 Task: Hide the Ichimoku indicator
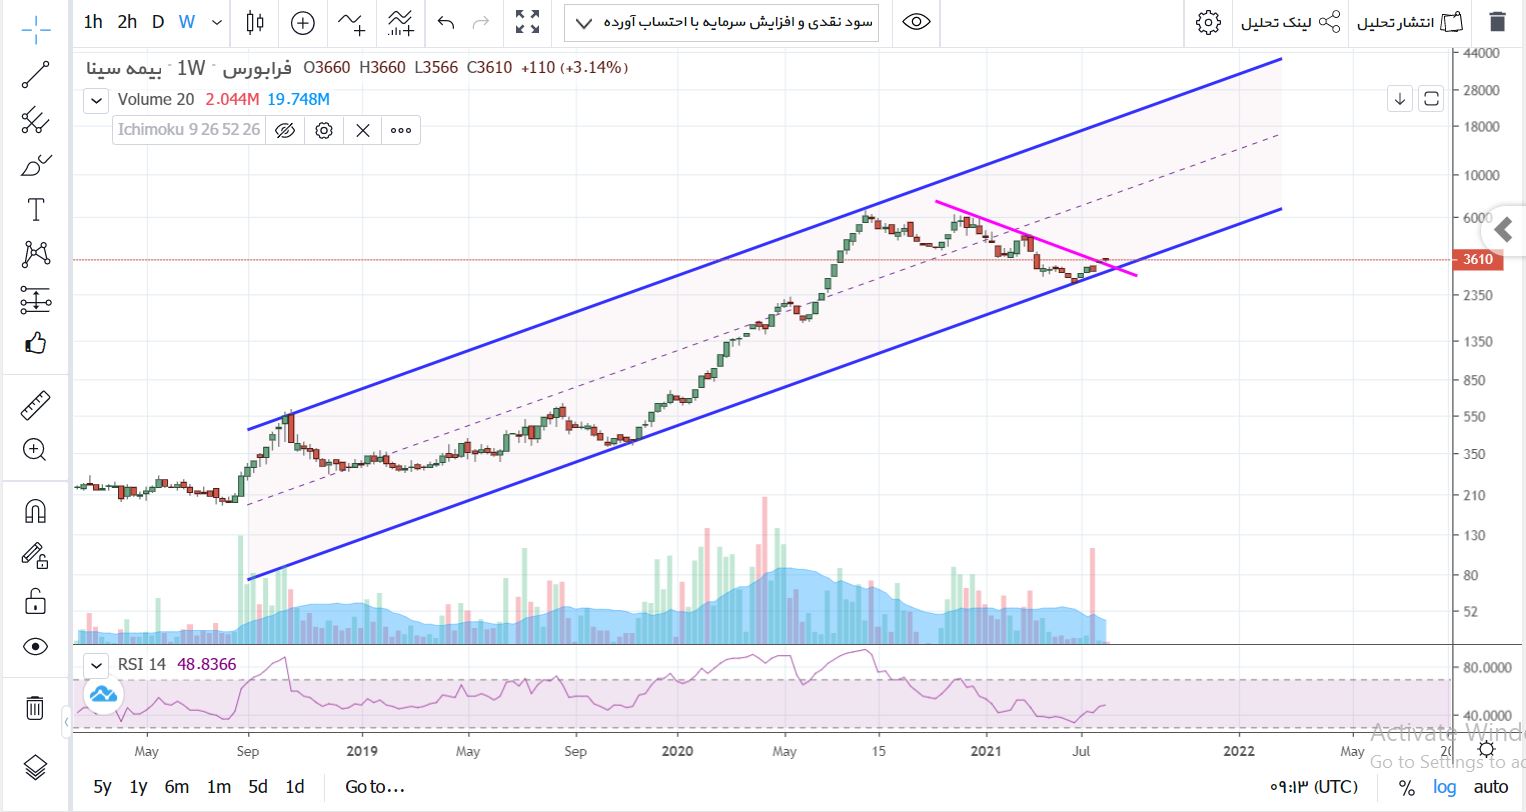285,130
